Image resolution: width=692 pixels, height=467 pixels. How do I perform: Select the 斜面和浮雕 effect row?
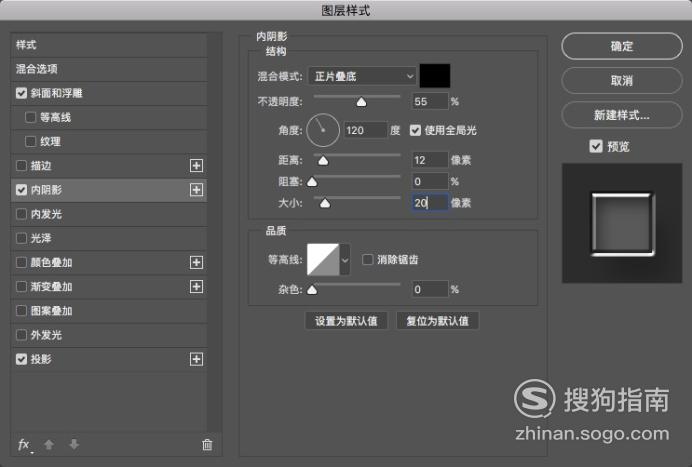tap(109, 93)
